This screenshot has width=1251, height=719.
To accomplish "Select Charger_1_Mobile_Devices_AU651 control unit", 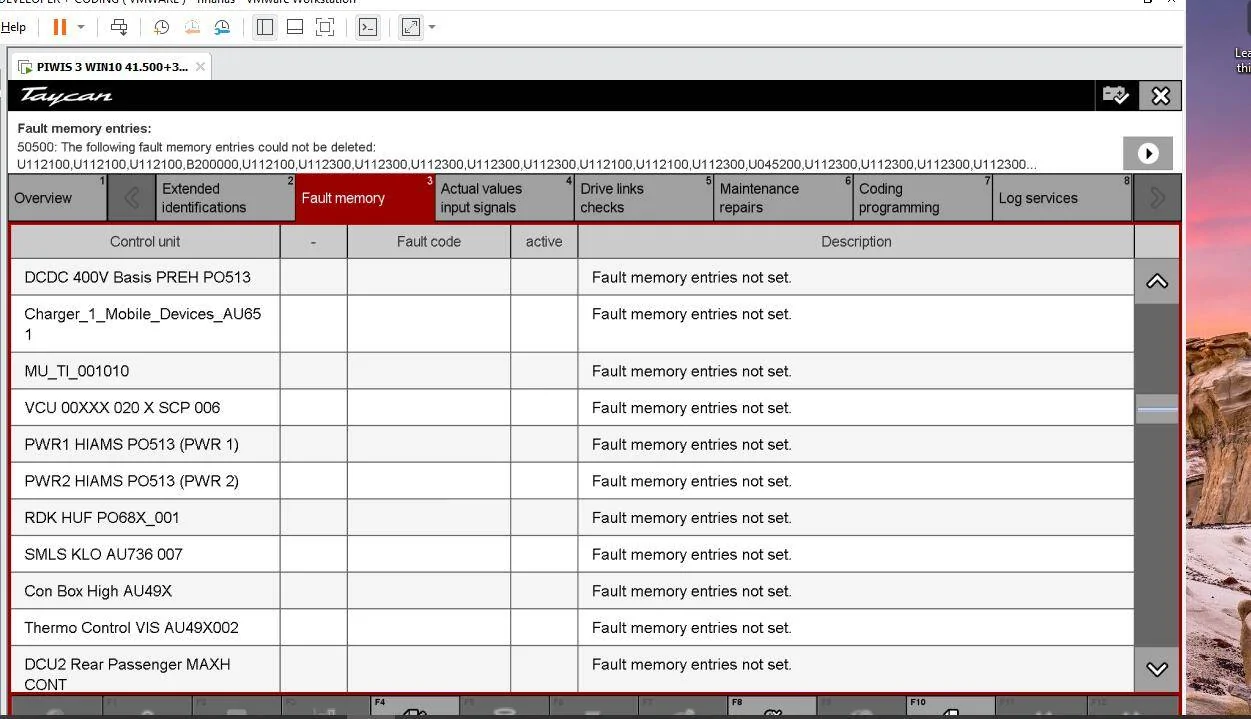I will point(145,324).
